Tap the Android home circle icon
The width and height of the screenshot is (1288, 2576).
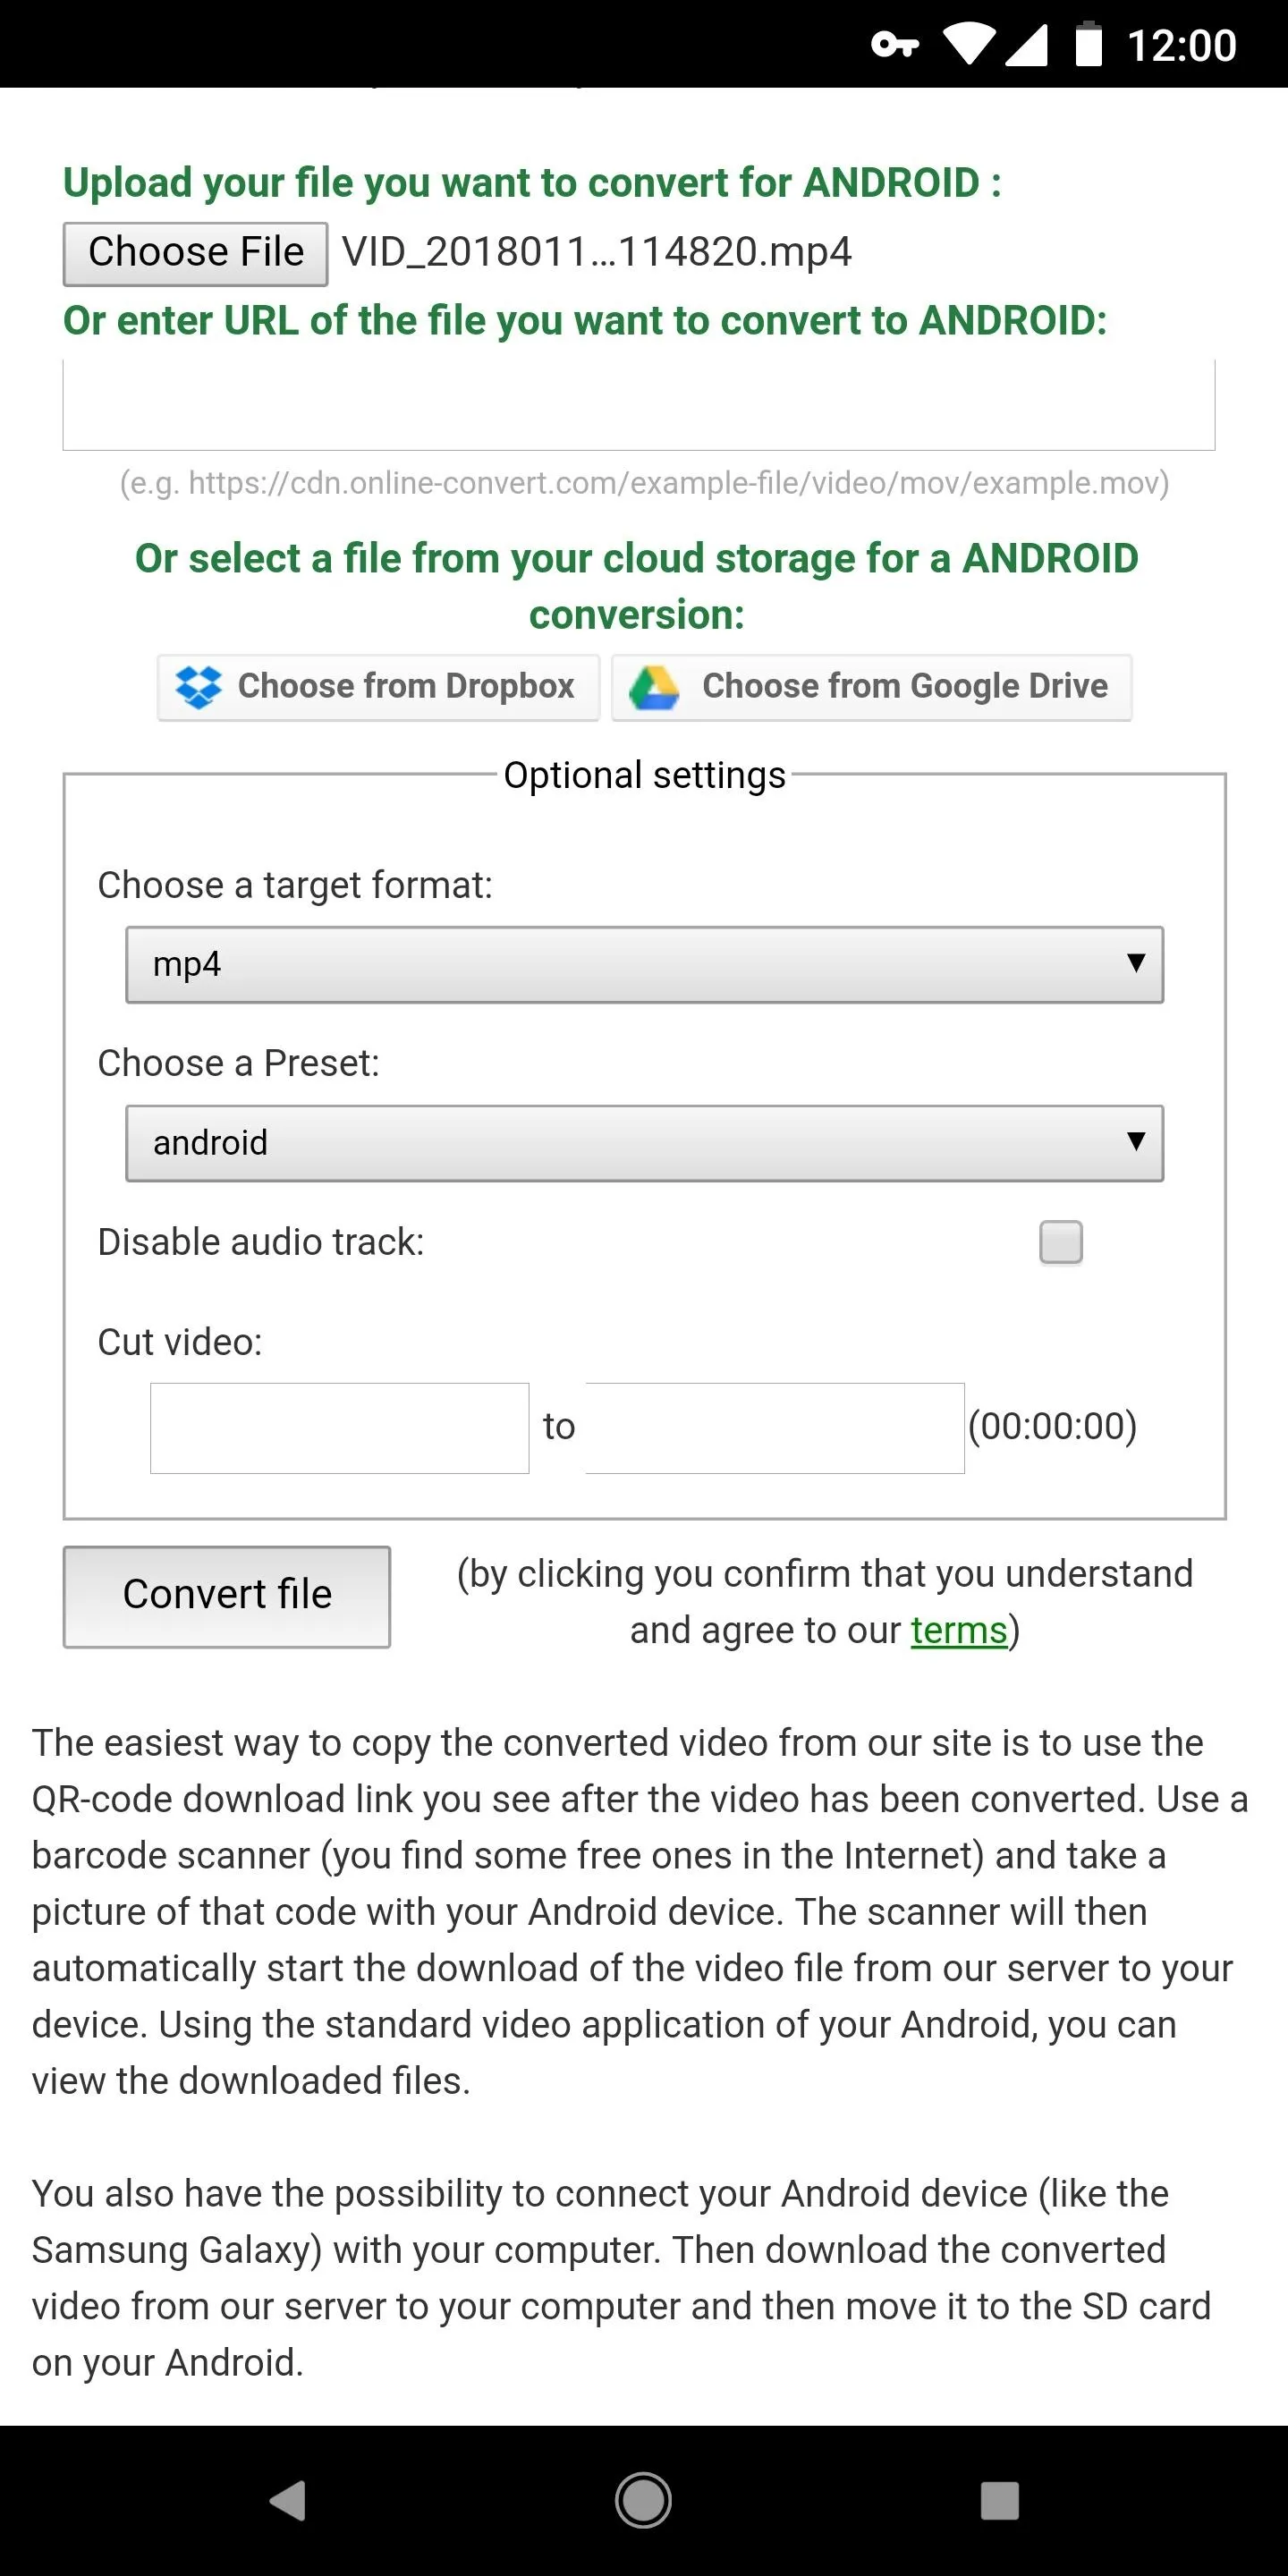click(643, 2500)
